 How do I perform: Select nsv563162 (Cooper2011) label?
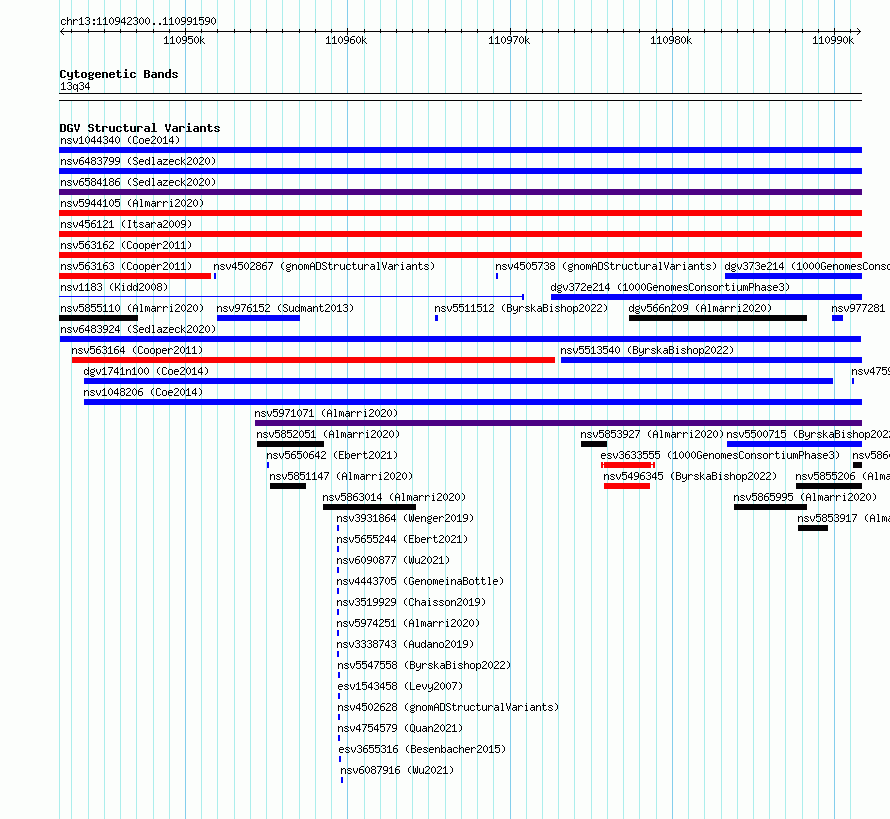click(126, 245)
